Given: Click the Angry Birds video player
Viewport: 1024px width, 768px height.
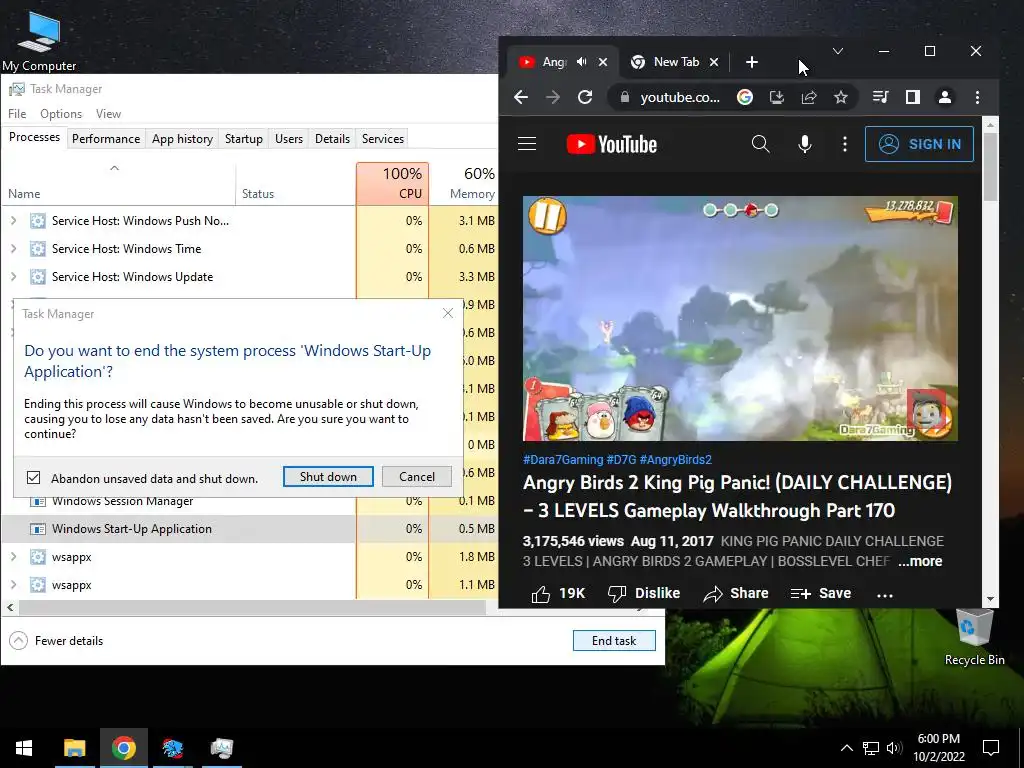Looking at the screenshot, I should tap(741, 319).
